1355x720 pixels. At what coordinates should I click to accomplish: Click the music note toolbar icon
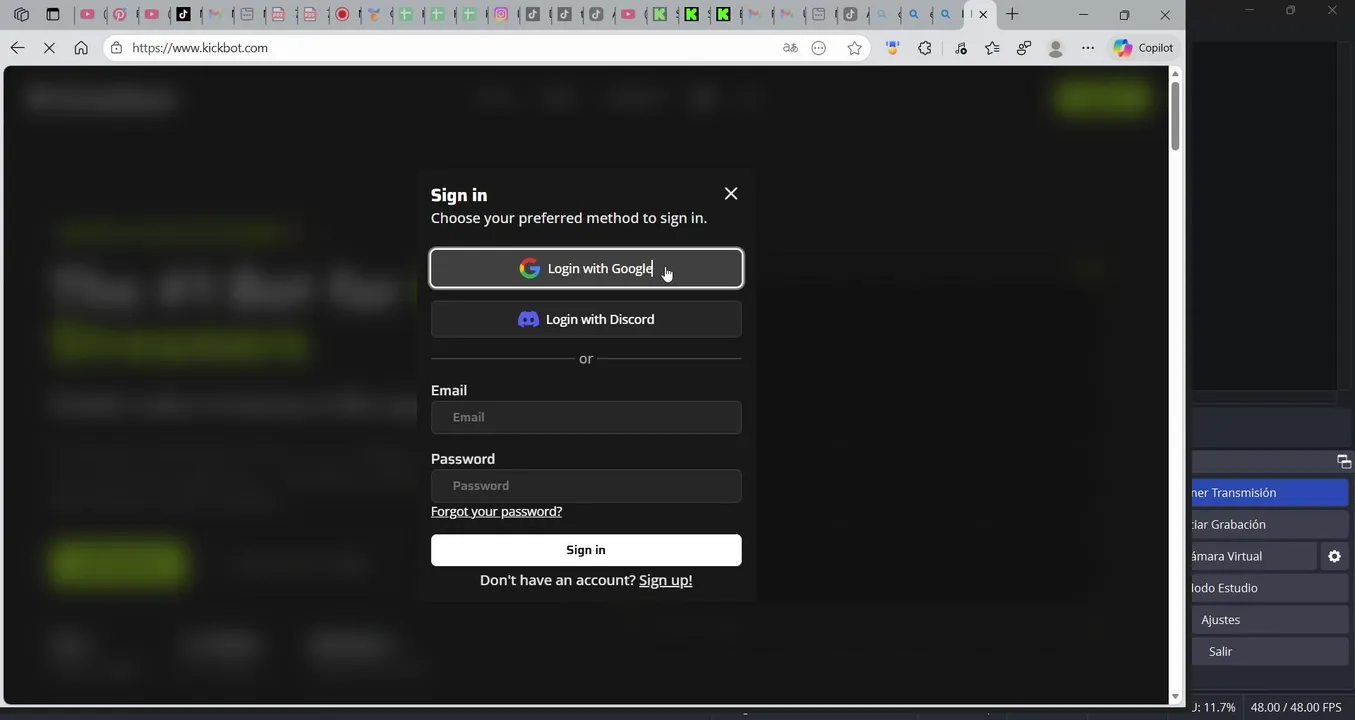961,48
